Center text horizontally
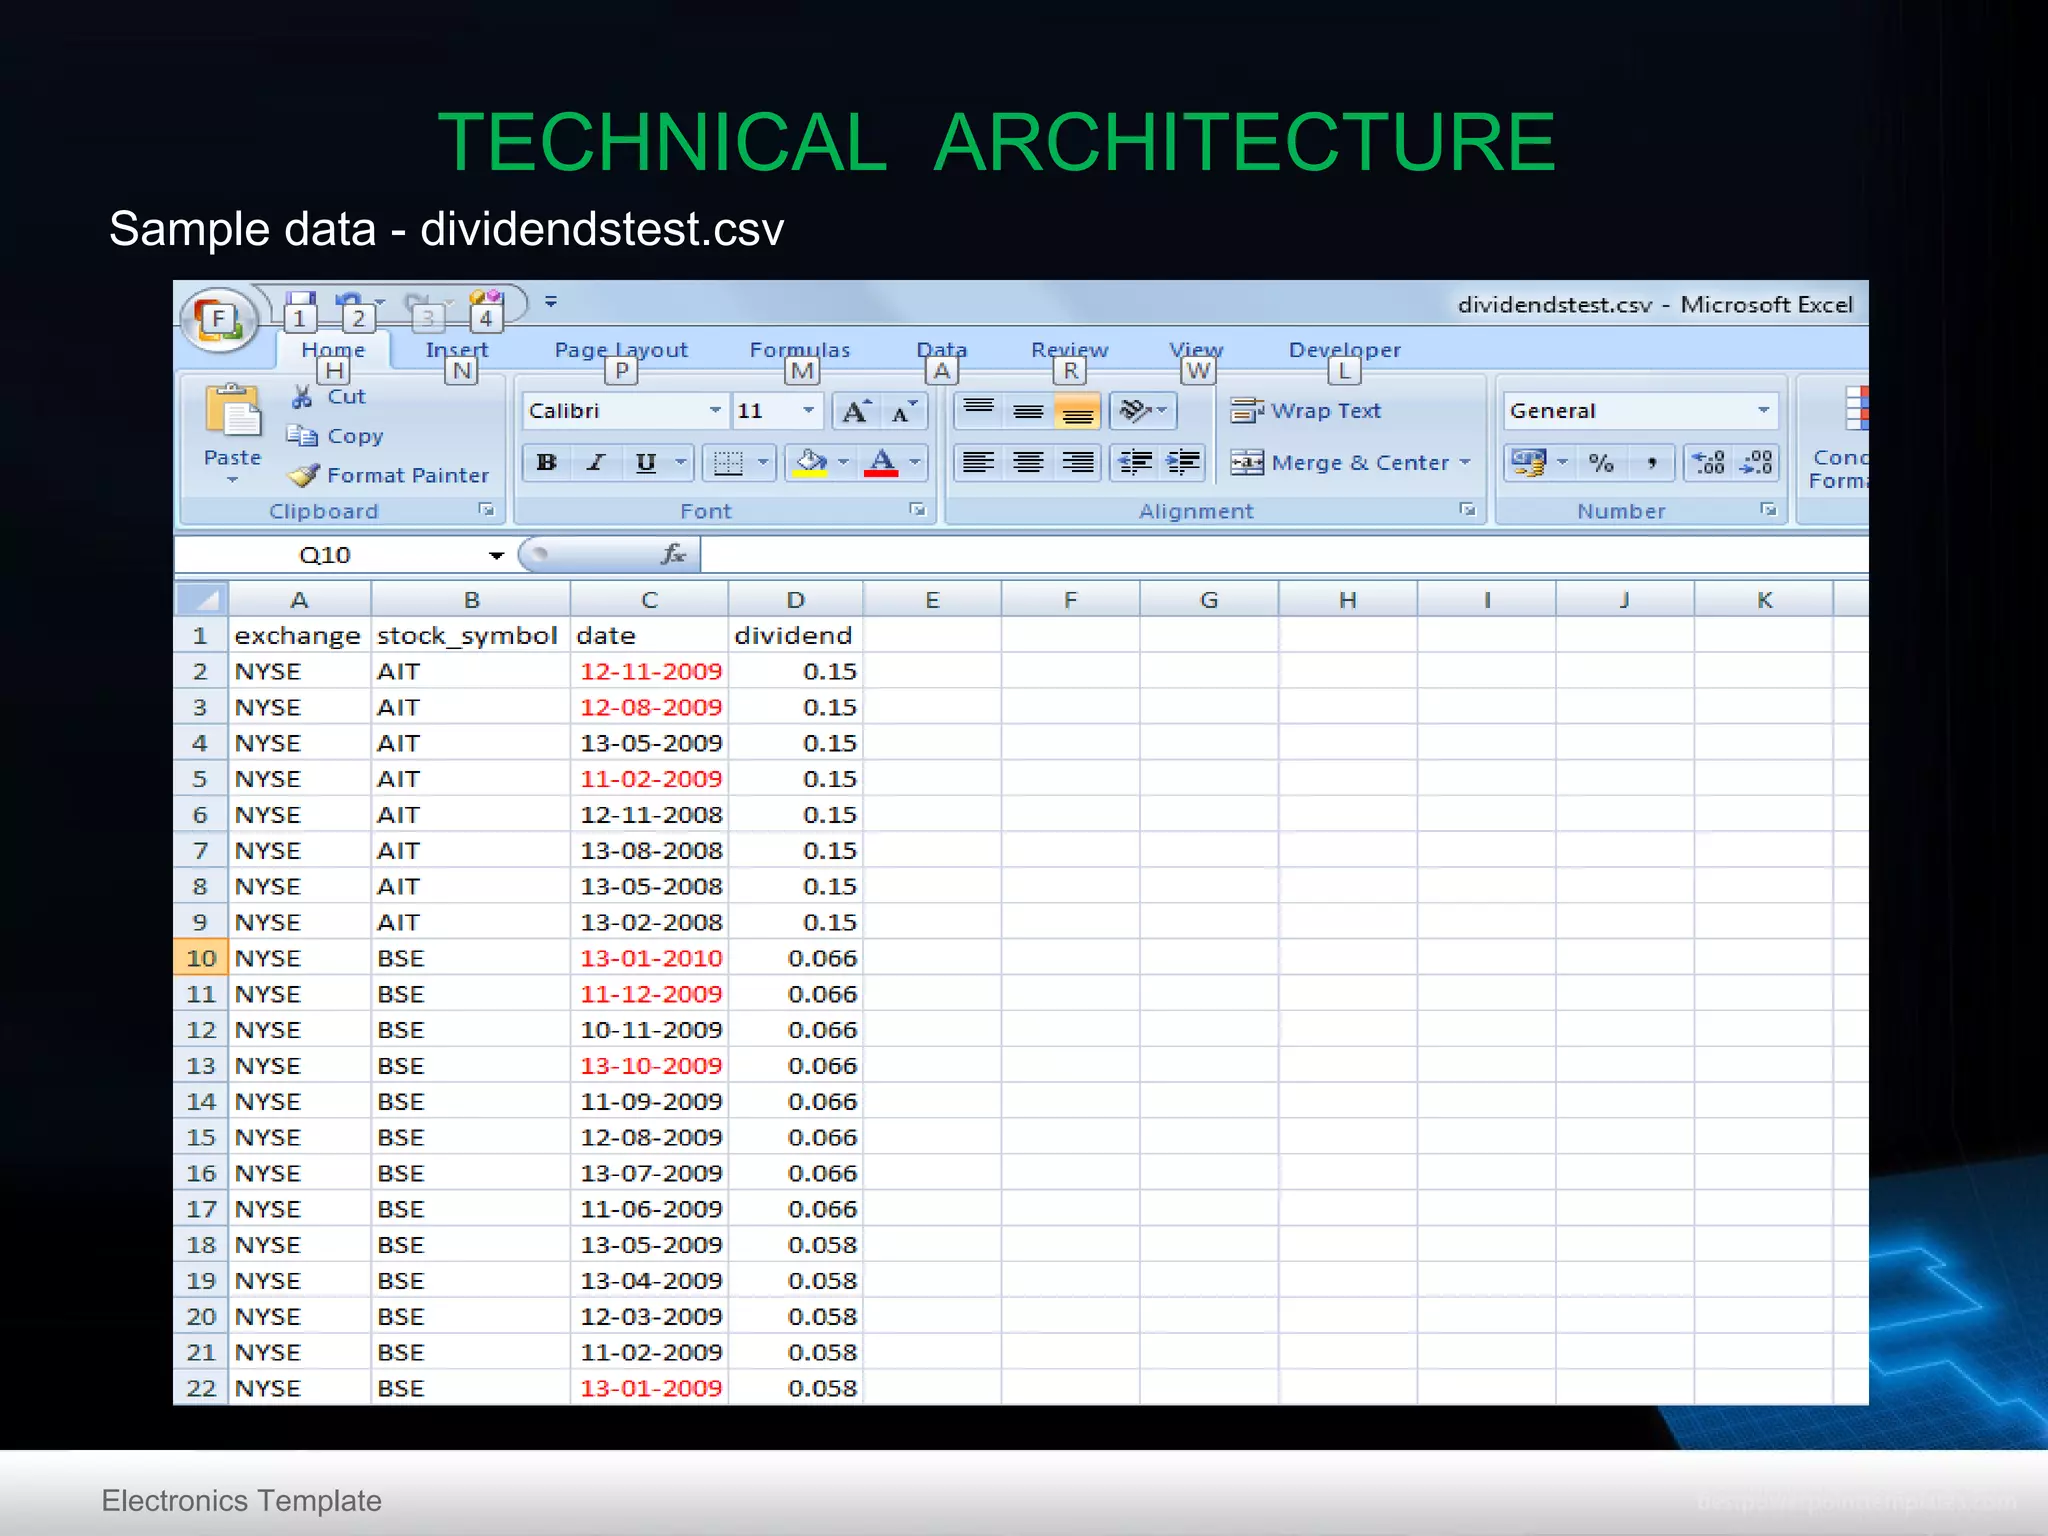This screenshot has height=1536, width=2048. click(x=1028, y=462)
